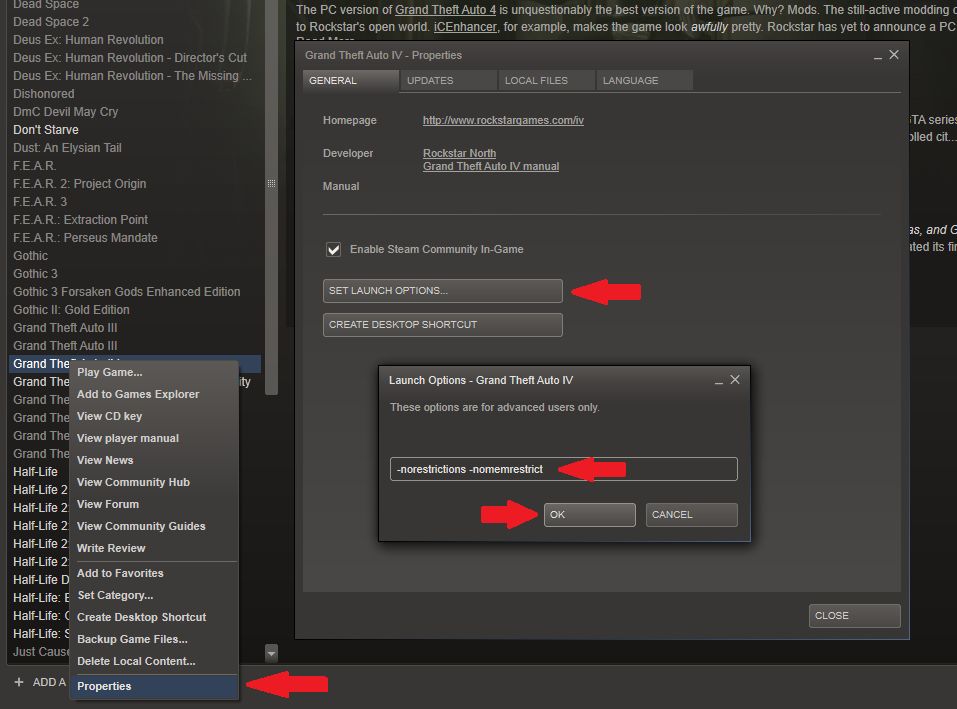This screenshot has height=709, width=957.
Task: Open the LOCAL FILES tab
Action: (x=546, y=81)
